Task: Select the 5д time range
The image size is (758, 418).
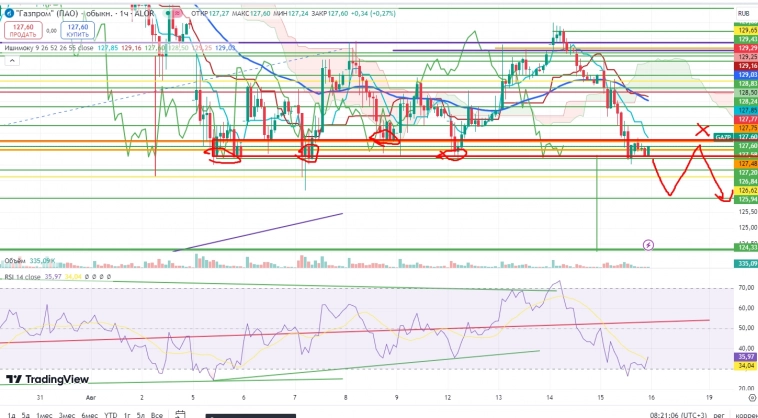Action: (x=25, y=413)
